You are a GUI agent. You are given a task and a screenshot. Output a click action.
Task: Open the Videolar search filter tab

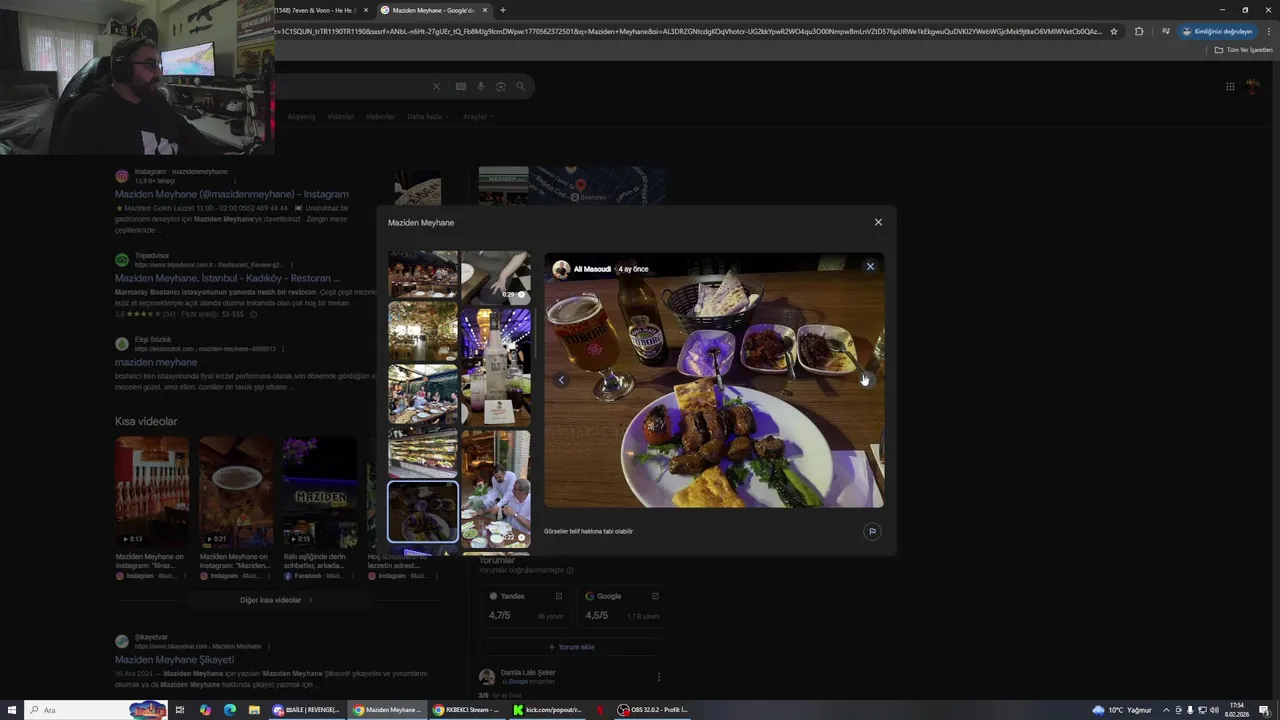pos(341,116)
